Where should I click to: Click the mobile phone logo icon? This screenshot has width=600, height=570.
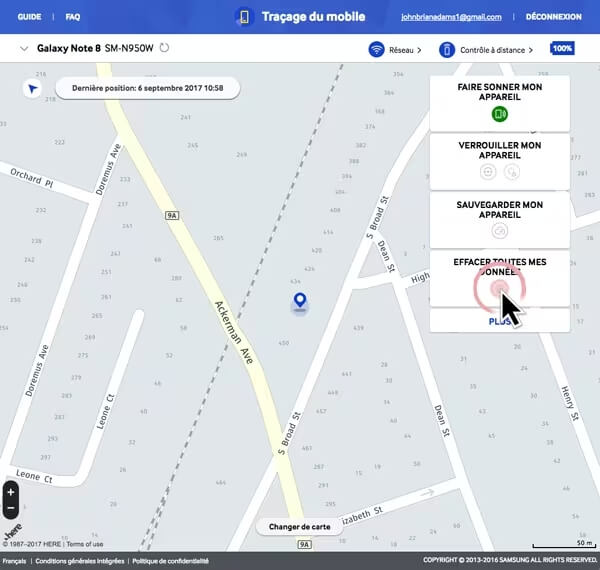click(244, 17)
